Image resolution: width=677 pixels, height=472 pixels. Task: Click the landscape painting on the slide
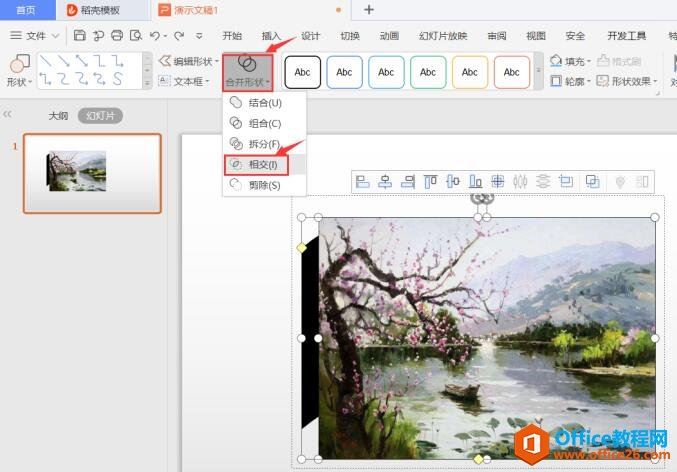(x=487, y=338)
